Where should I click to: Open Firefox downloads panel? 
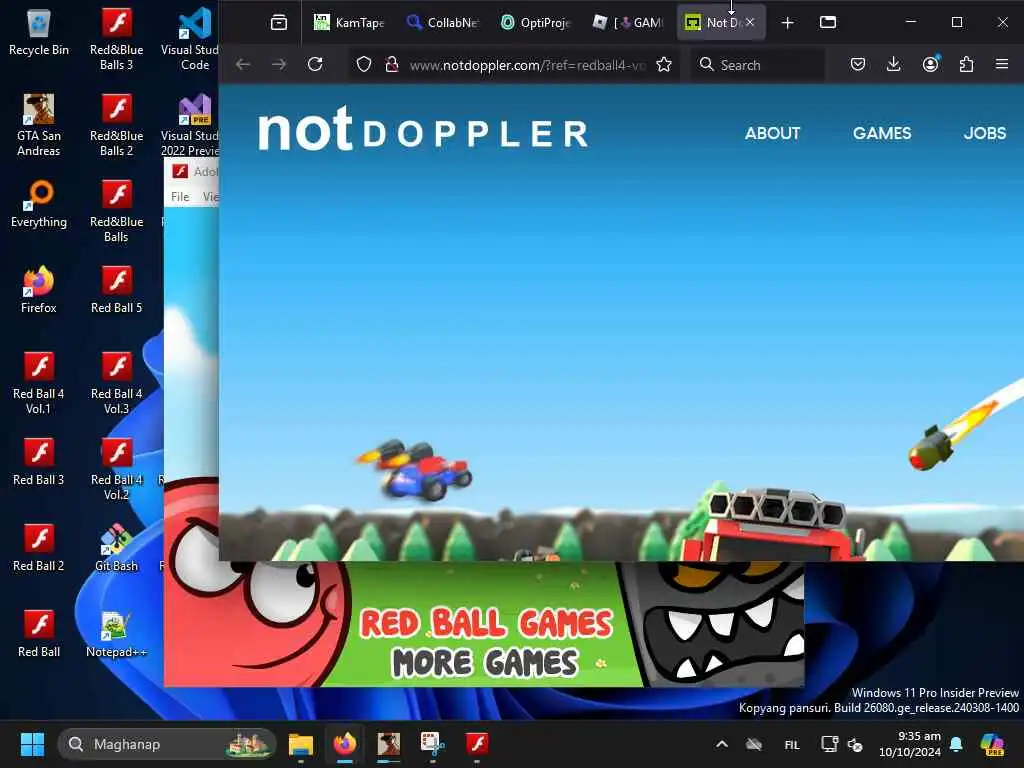(x=894, y=64)
